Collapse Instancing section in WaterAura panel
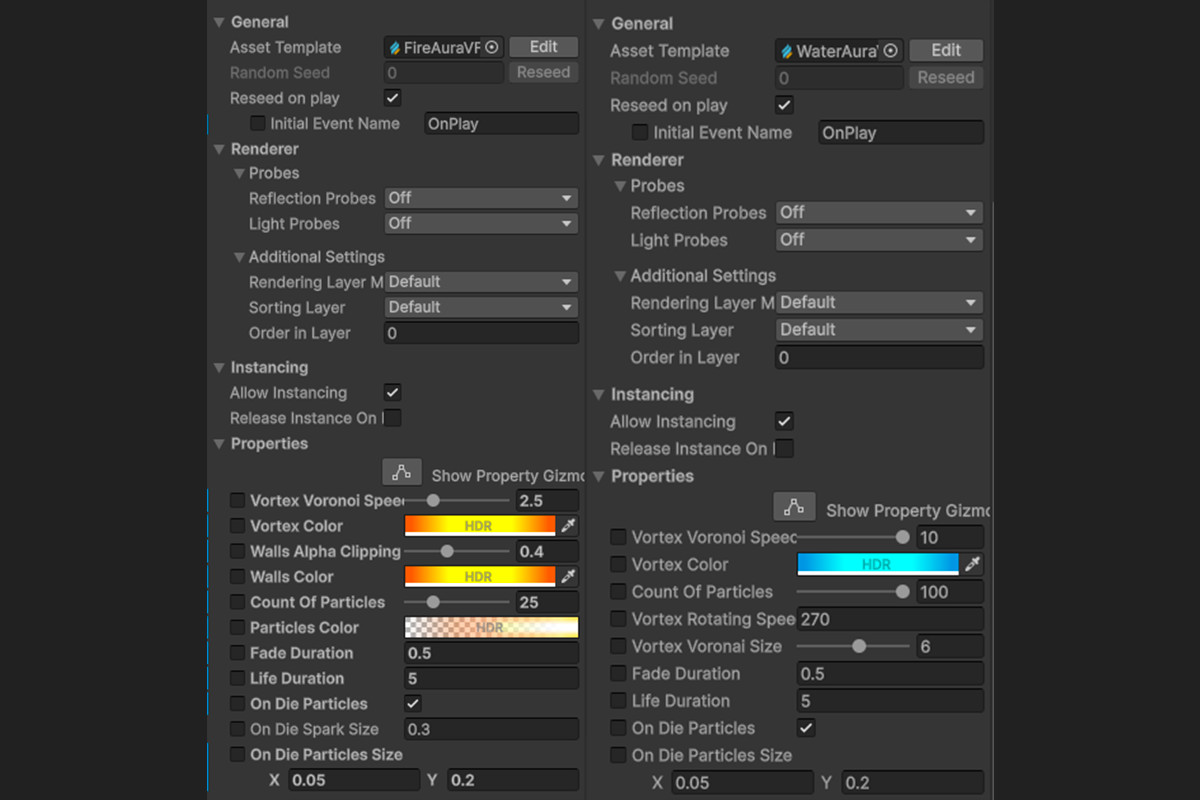1200x800 pixels. pos(599,394)
